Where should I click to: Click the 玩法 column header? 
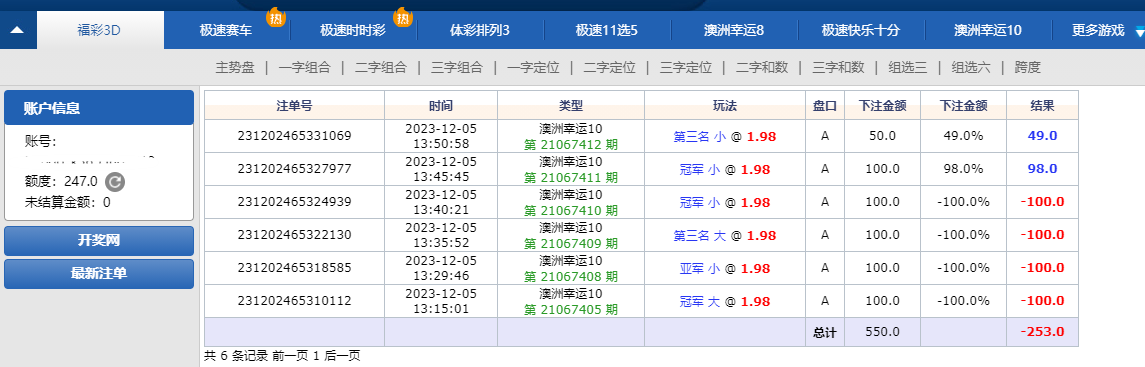725,106
